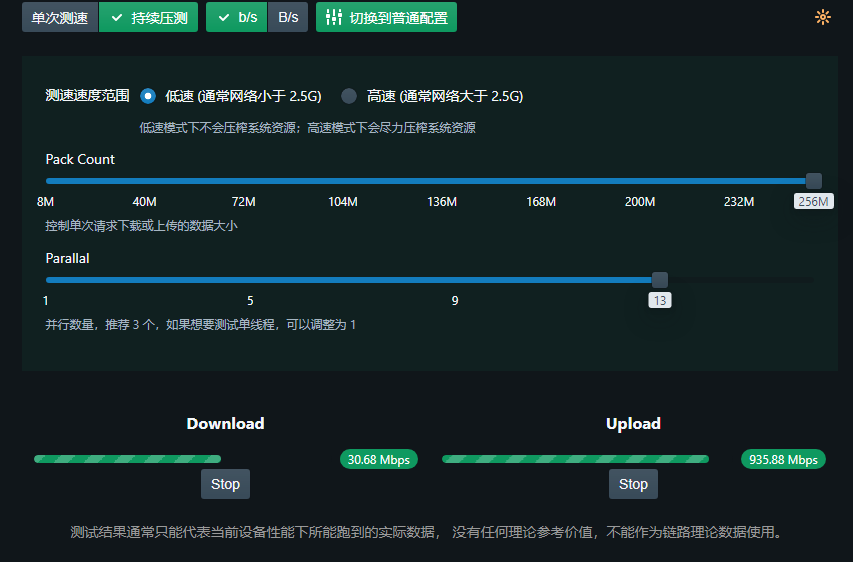The image size is (853, 562).
Task: Click the 测试结果 disclaimer text at bottom
Action: click(x=426, y=532)
